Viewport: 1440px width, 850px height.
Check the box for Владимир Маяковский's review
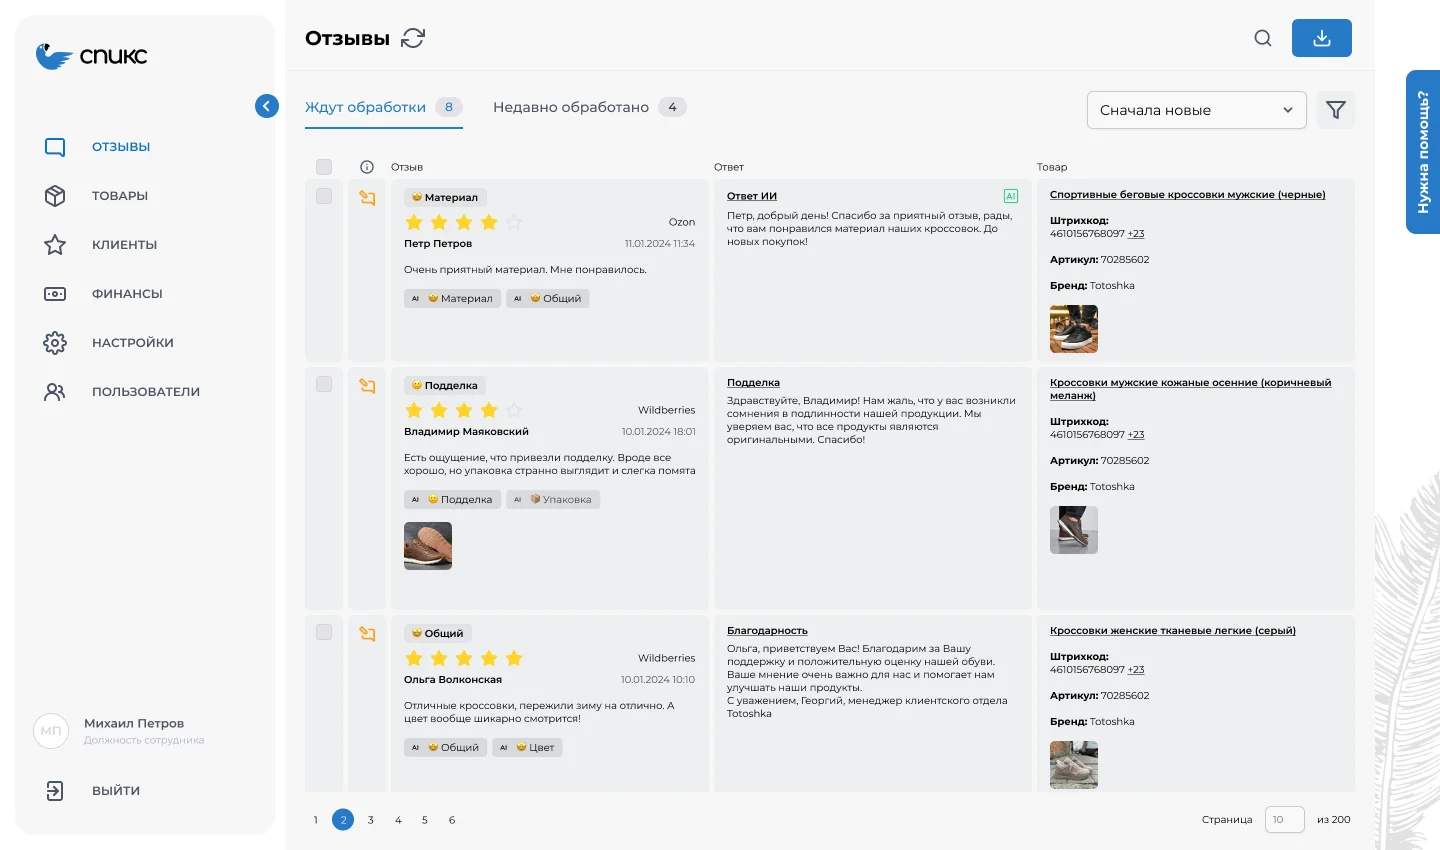pos(324,385)
